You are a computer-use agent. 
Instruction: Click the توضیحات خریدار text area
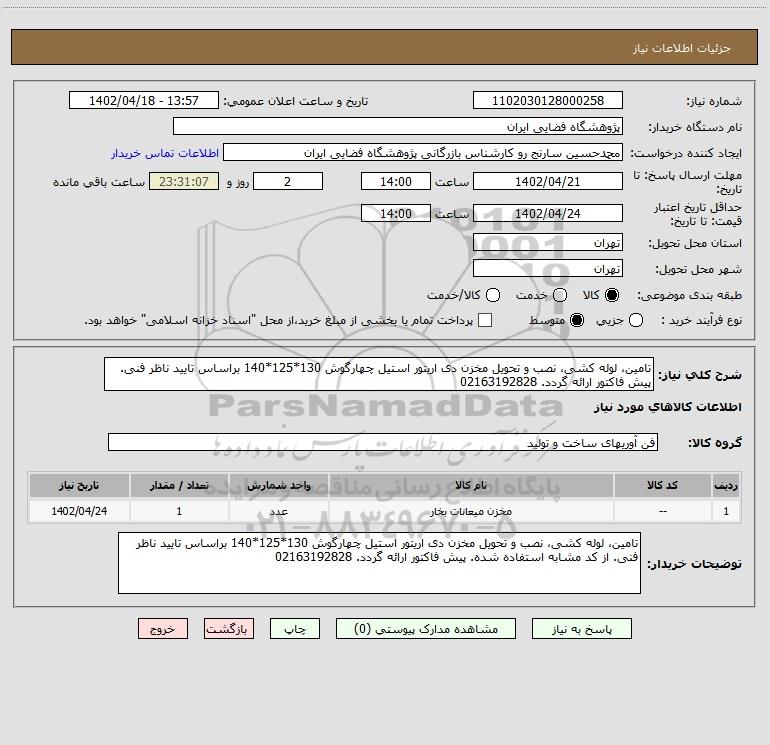pos(379,563)
